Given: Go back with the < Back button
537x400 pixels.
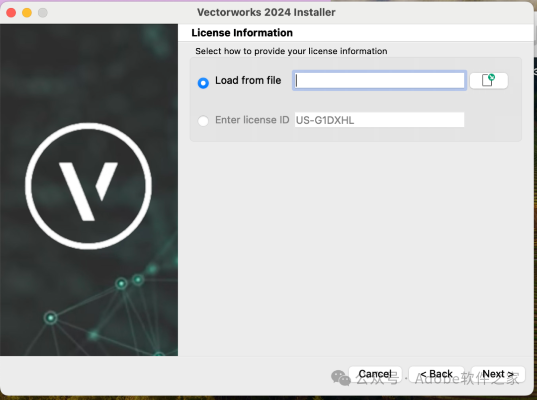Looking at the screenshot, I should click(436, 374).
